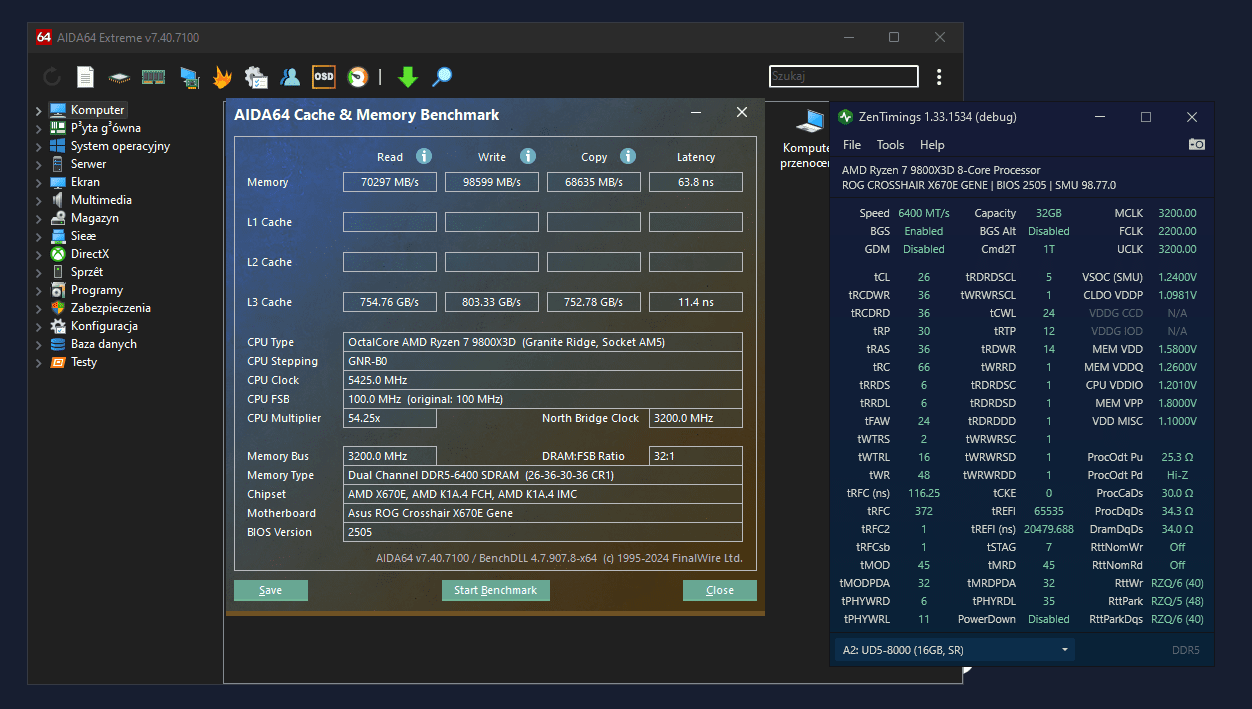
Task: Take a screenshot with ZenTimings camera icon
Action: click(1197, 145)
